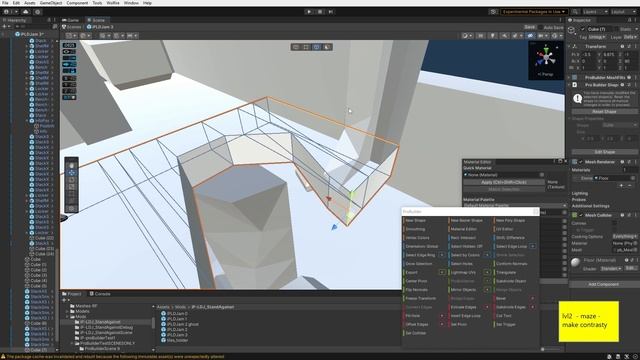
Task: Open options plus next to Bevel
Action: [x=533, y=298]
